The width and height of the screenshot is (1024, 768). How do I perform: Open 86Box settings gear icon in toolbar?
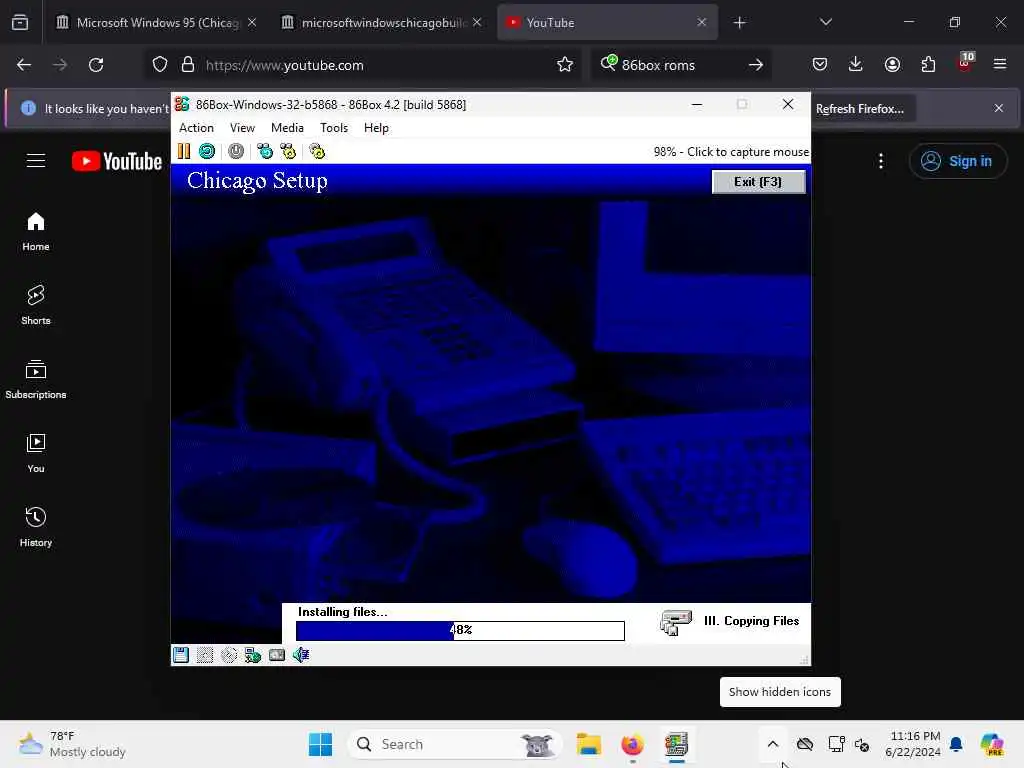pyautogui.click(x=317, y=152)
